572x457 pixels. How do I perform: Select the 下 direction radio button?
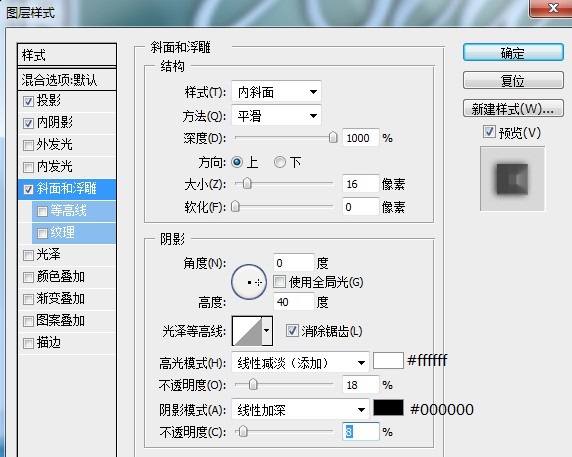click(280, 162)
